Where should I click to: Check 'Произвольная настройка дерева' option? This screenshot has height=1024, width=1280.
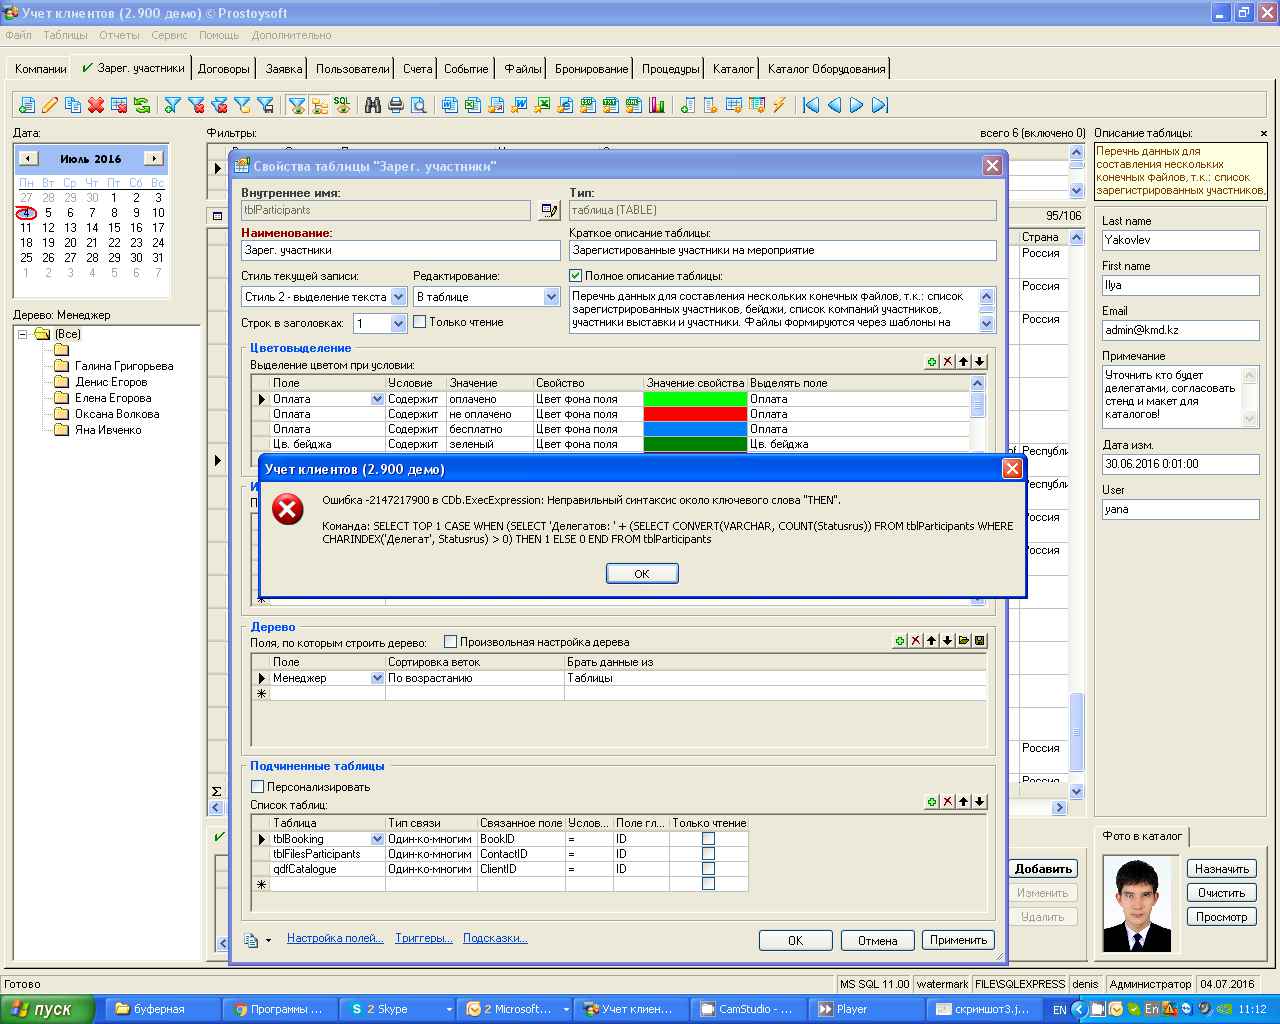[451, 642]
